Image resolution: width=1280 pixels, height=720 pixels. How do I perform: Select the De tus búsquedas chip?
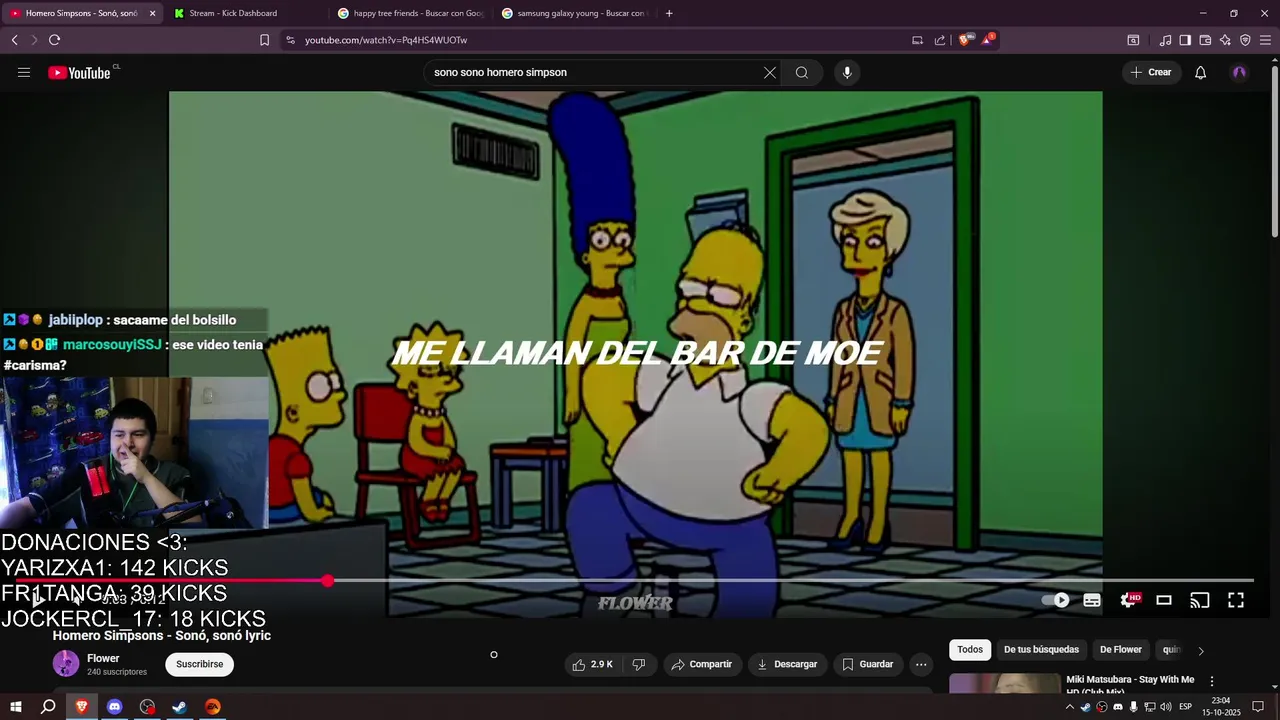(1041, 649)
